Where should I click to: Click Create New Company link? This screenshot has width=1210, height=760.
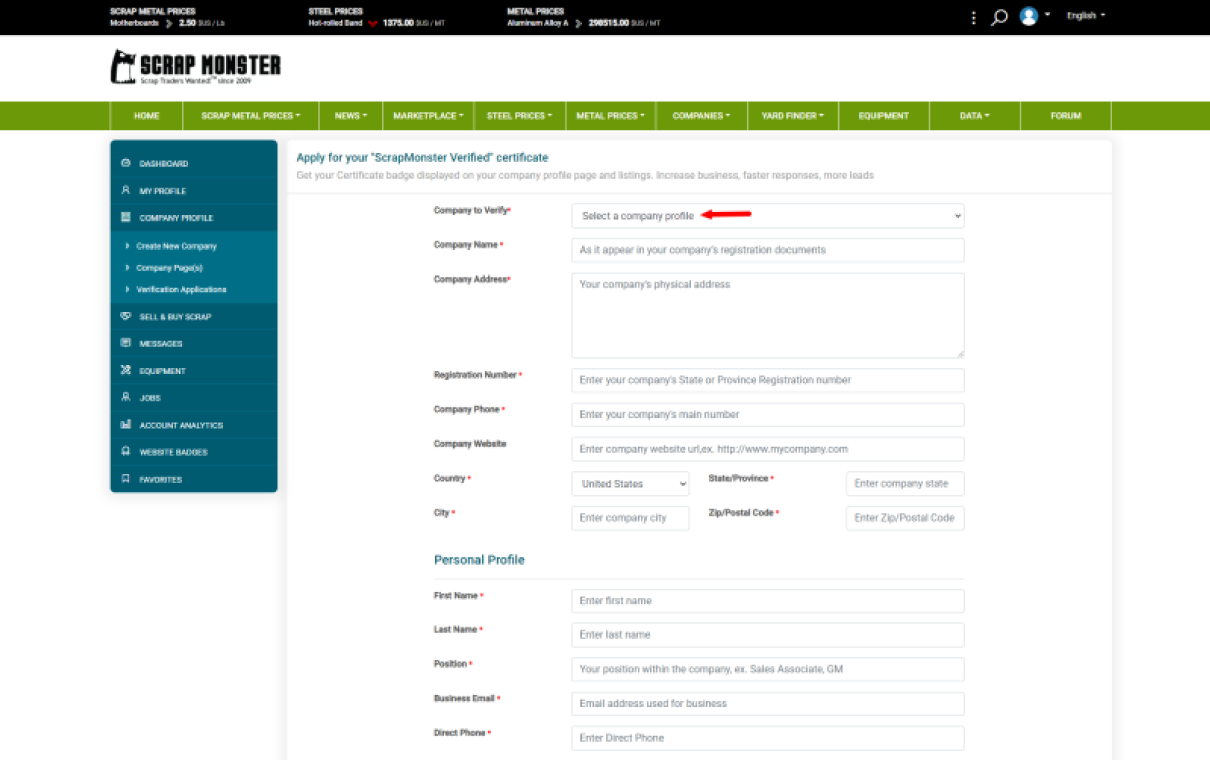176,246
